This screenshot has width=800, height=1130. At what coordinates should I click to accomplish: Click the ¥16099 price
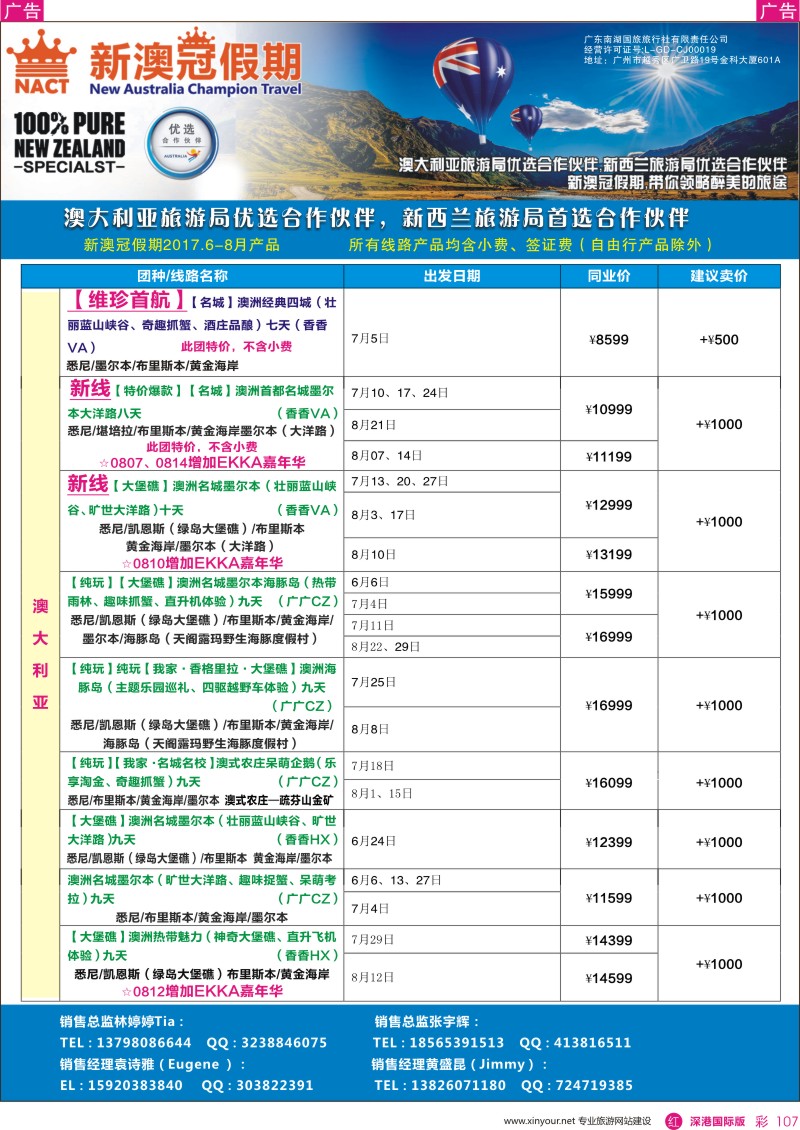(x=609, y=783)
